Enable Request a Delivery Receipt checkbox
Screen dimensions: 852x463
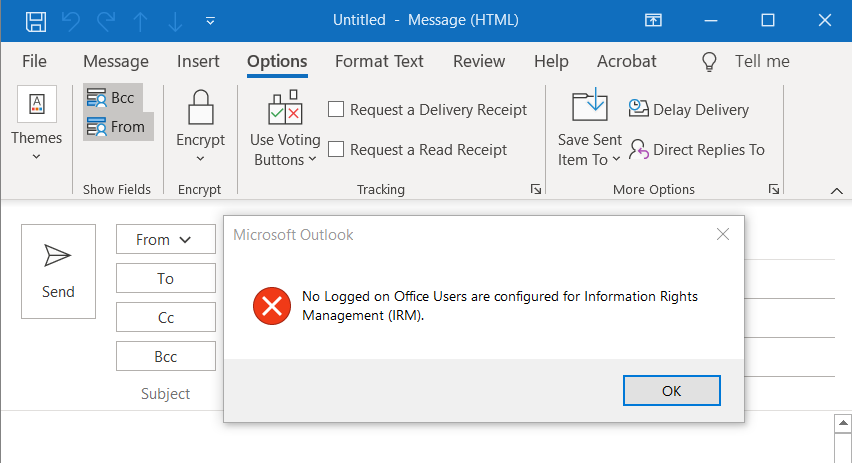[336, 109]
